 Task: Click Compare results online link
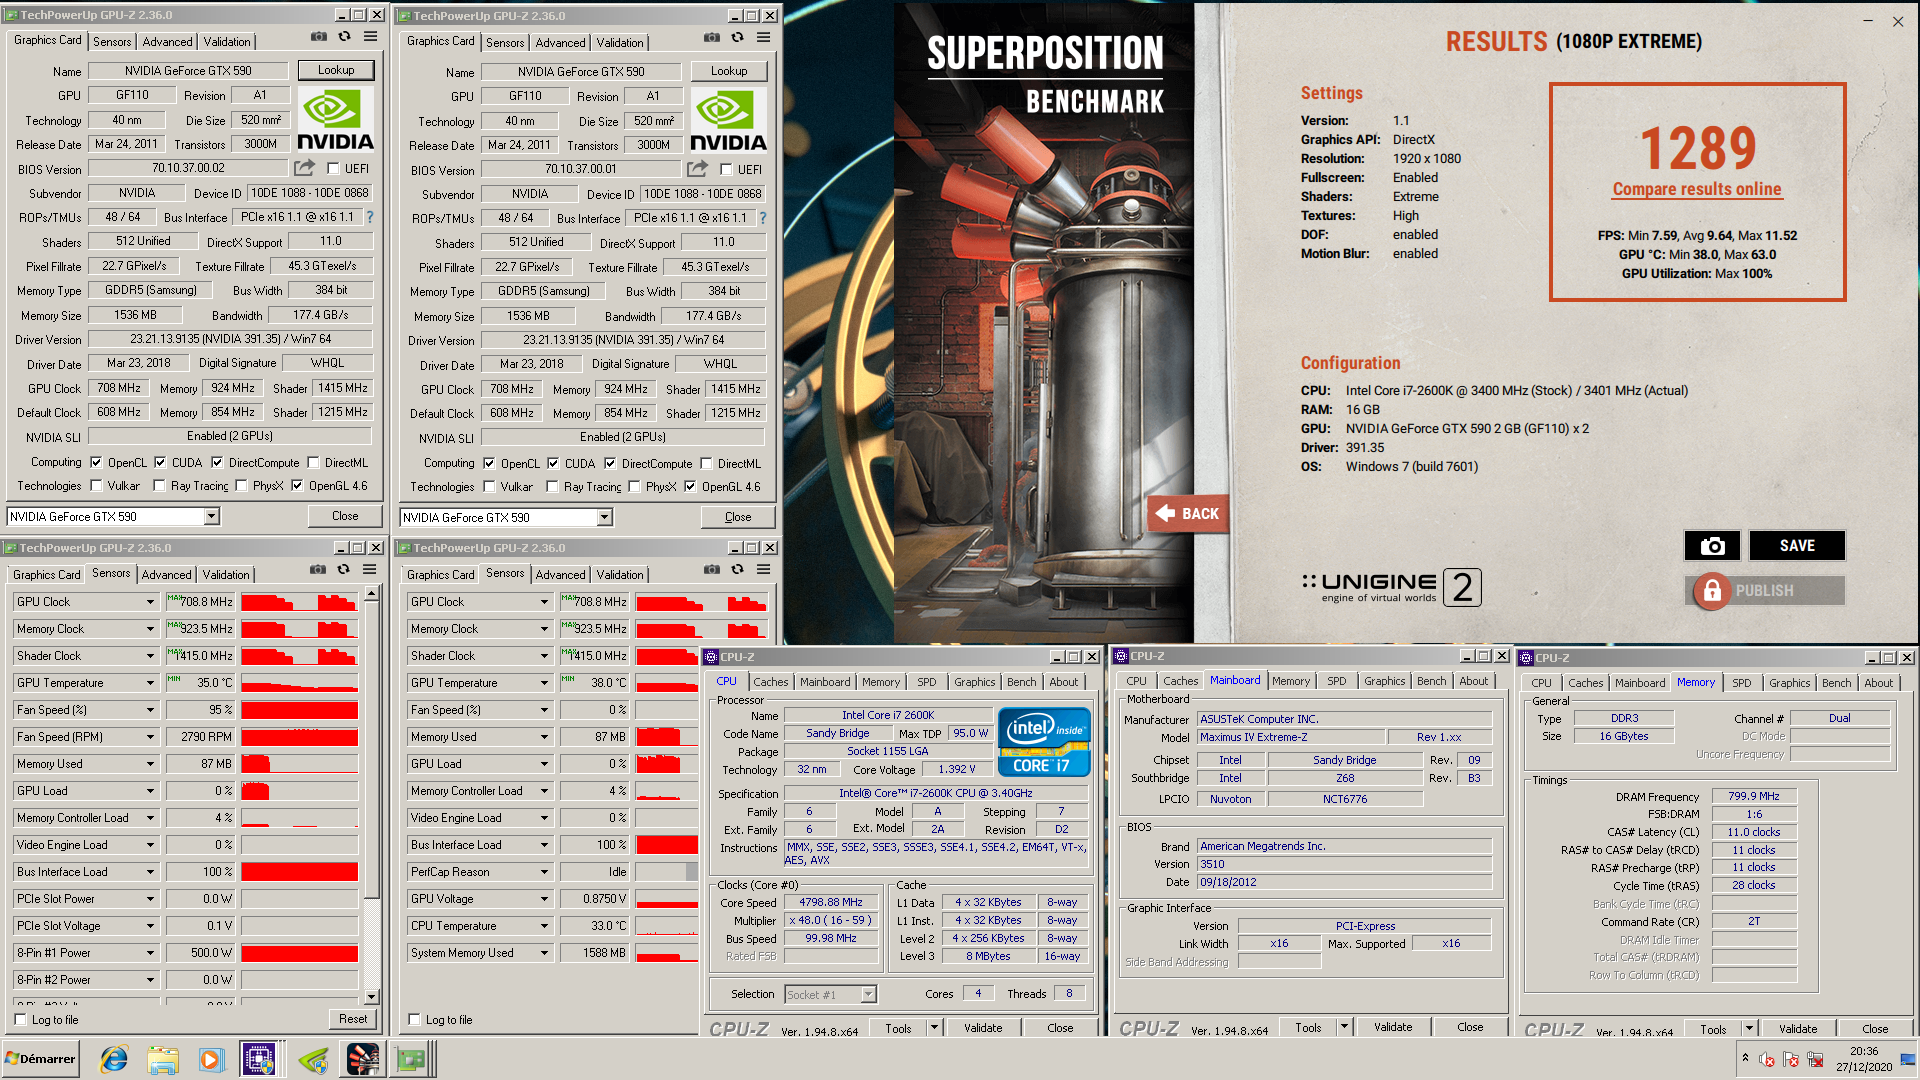pyautogui.click(x=1697, y=189)
